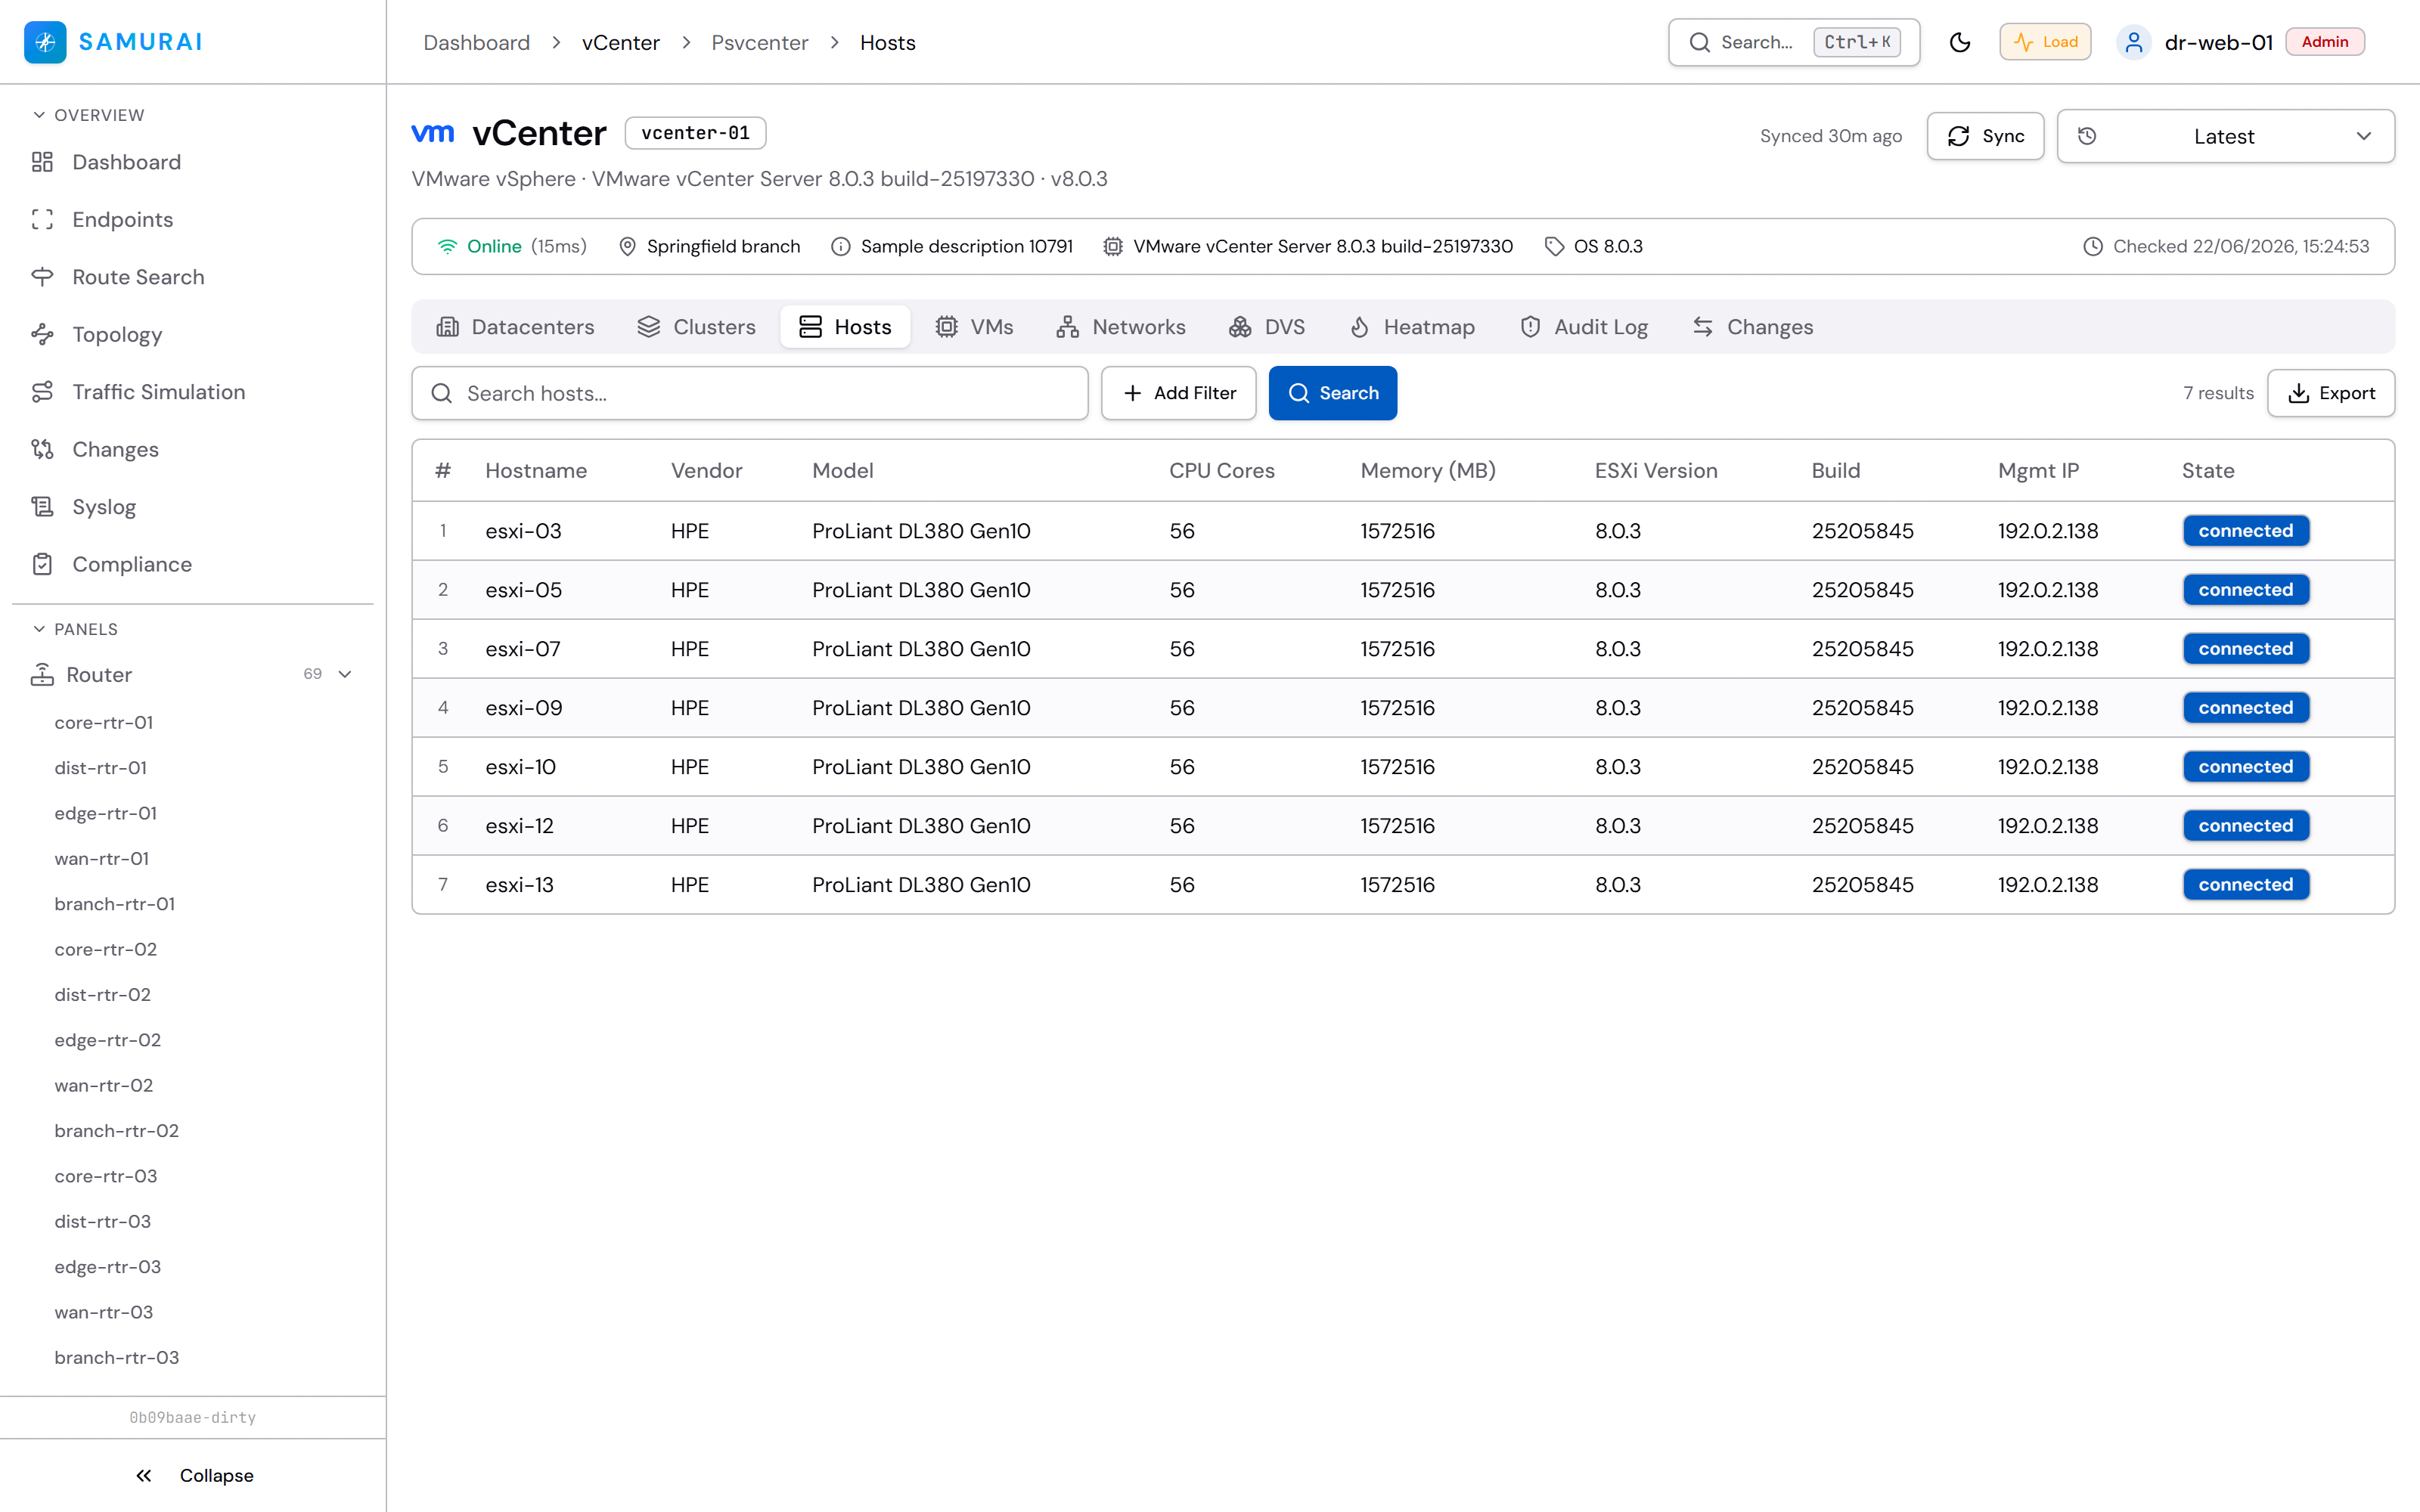Viewport: 2420px width, 1512px height.
Task: Click hostname esxi-12
Action: 520,826
